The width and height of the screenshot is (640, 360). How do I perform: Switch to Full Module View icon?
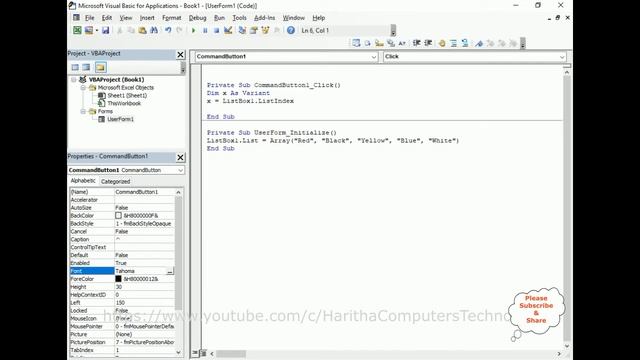[203, 353]
